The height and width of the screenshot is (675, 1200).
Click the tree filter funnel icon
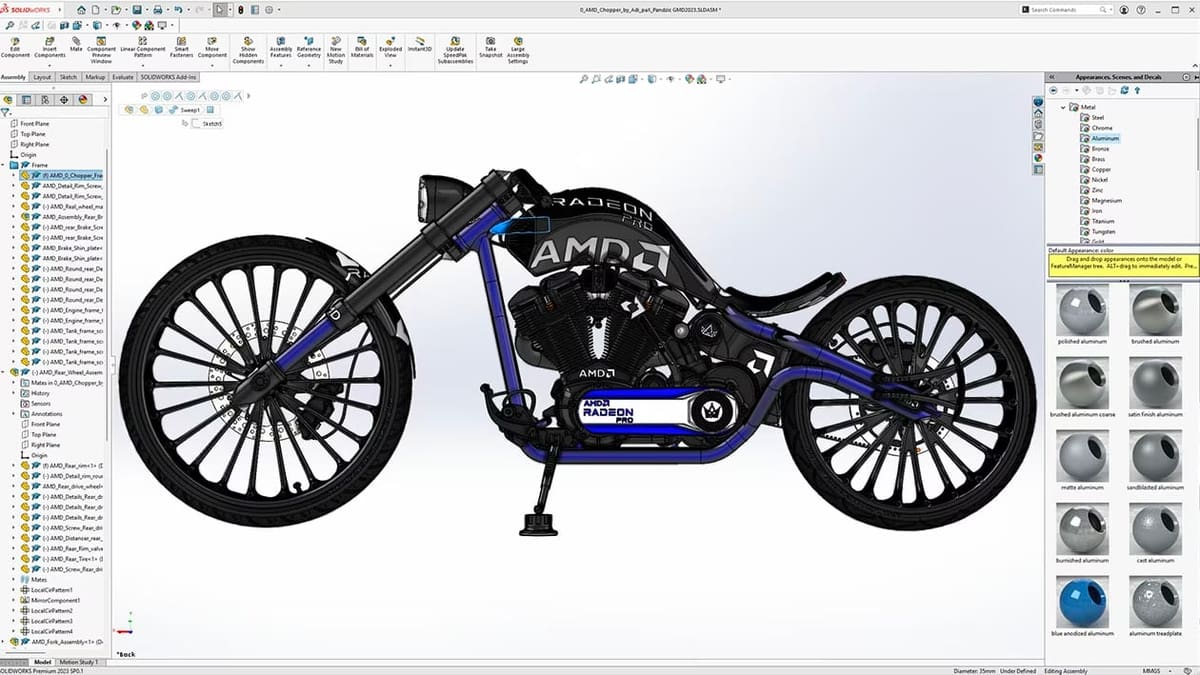[x=7, y=113]
